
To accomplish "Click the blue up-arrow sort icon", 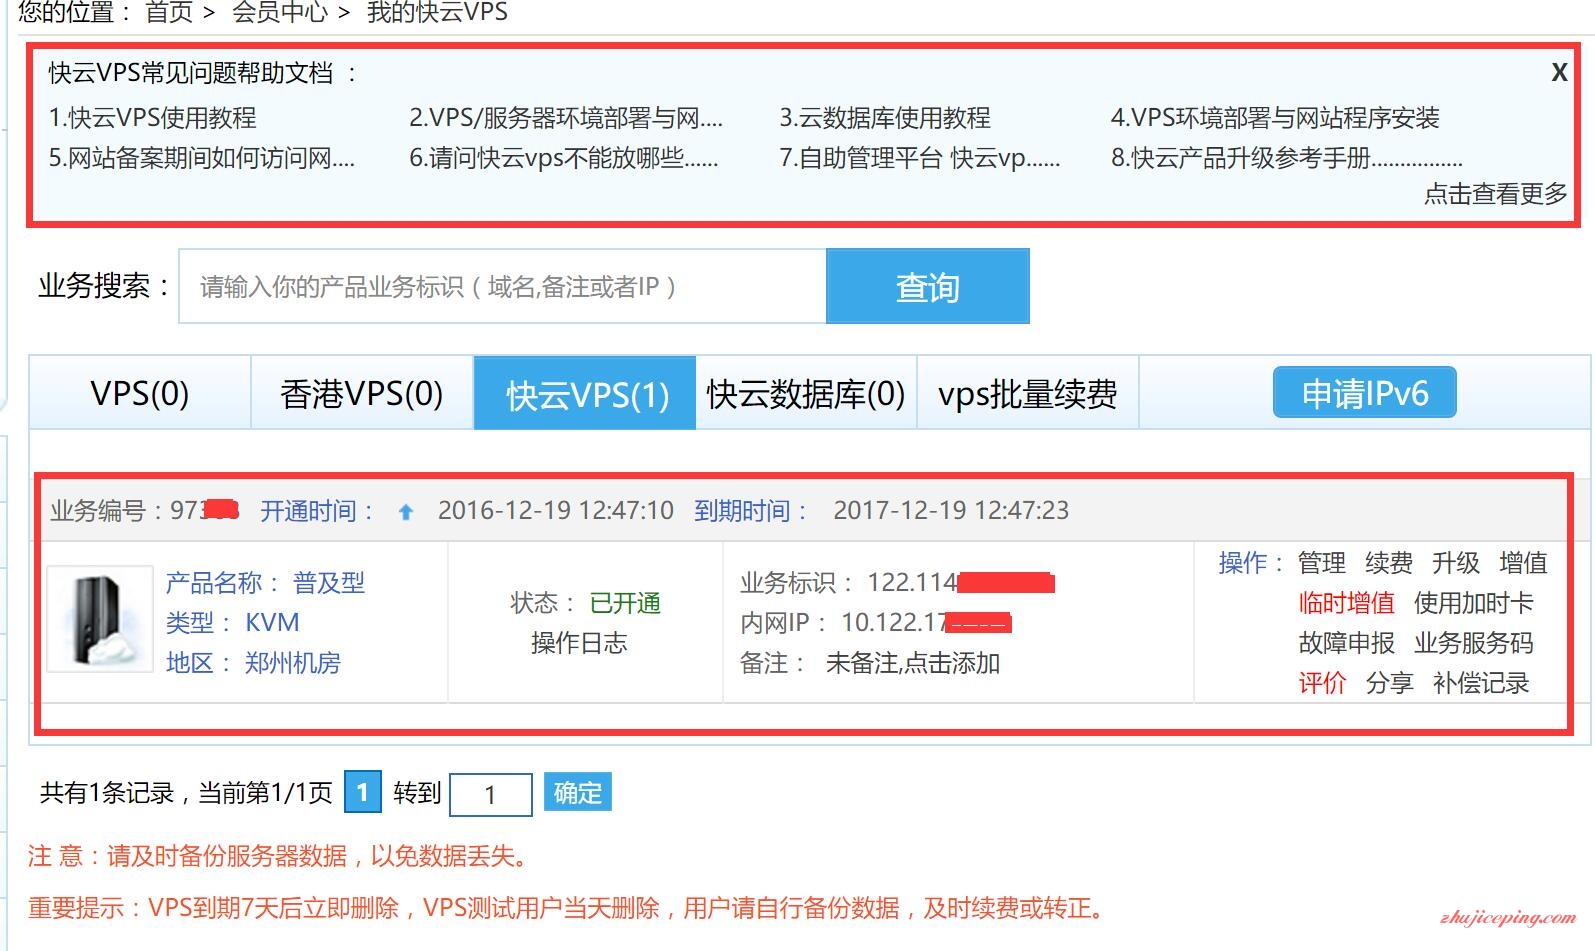I will (405, 512).
